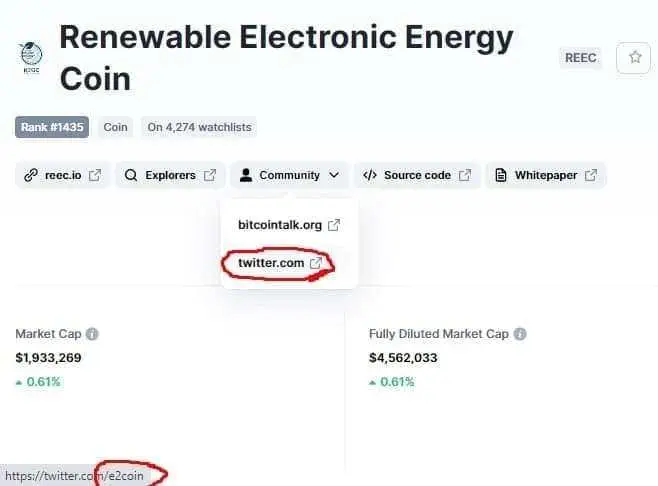This screenshot has width=658, height=486.
Task: Click the chain link icon beside reec.io
Action: click(x=31, y=175)
